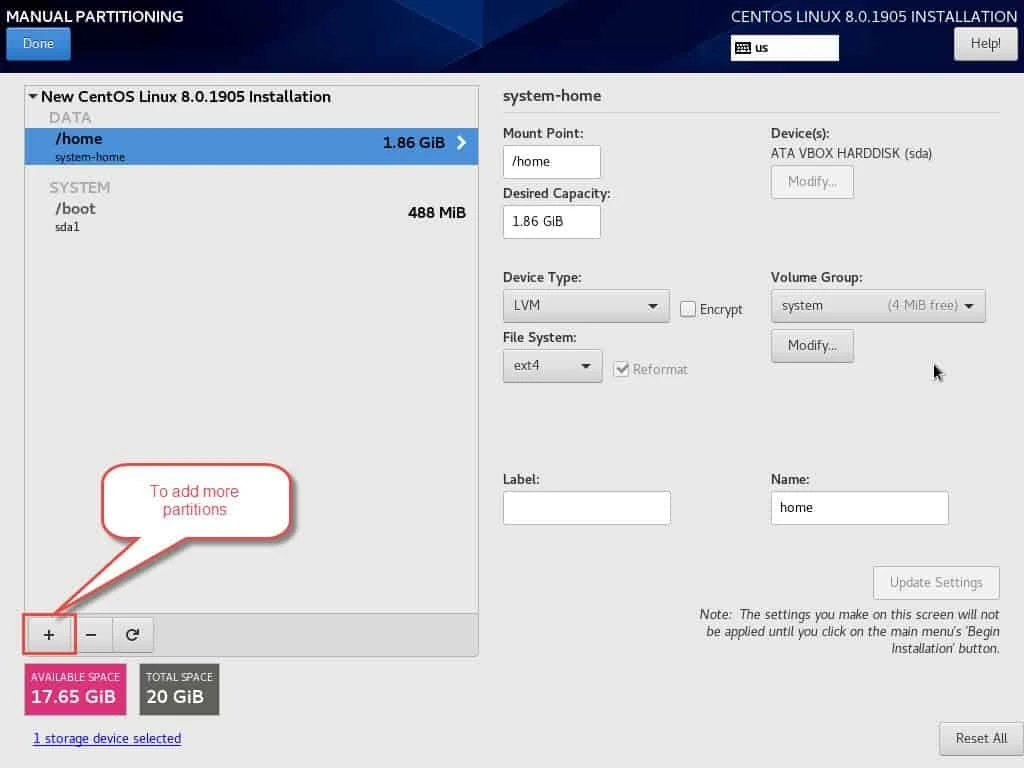Viewport: 1024px width, 768px height.
Task: Click the Update Settings button
Action: (936, 582)
